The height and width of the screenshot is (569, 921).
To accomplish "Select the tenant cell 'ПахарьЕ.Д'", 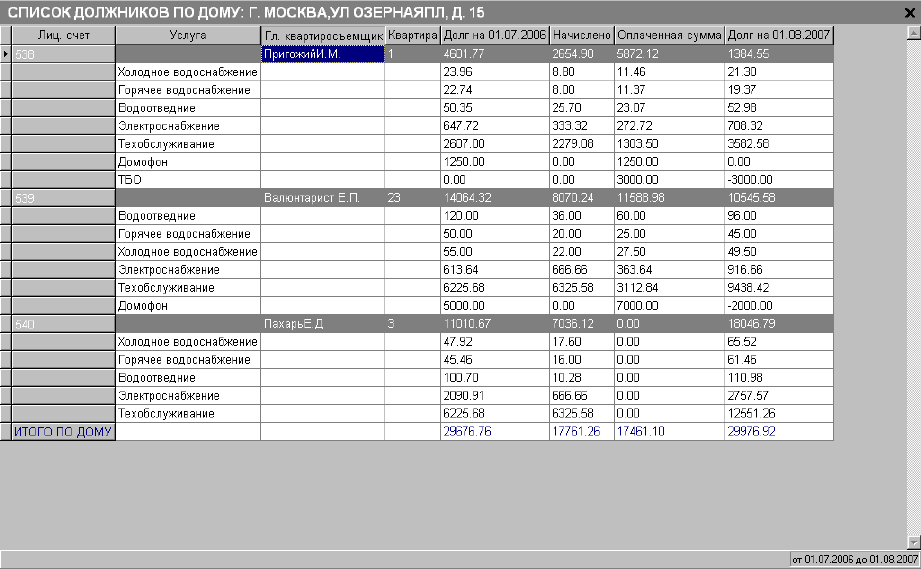I will (322, 324).
